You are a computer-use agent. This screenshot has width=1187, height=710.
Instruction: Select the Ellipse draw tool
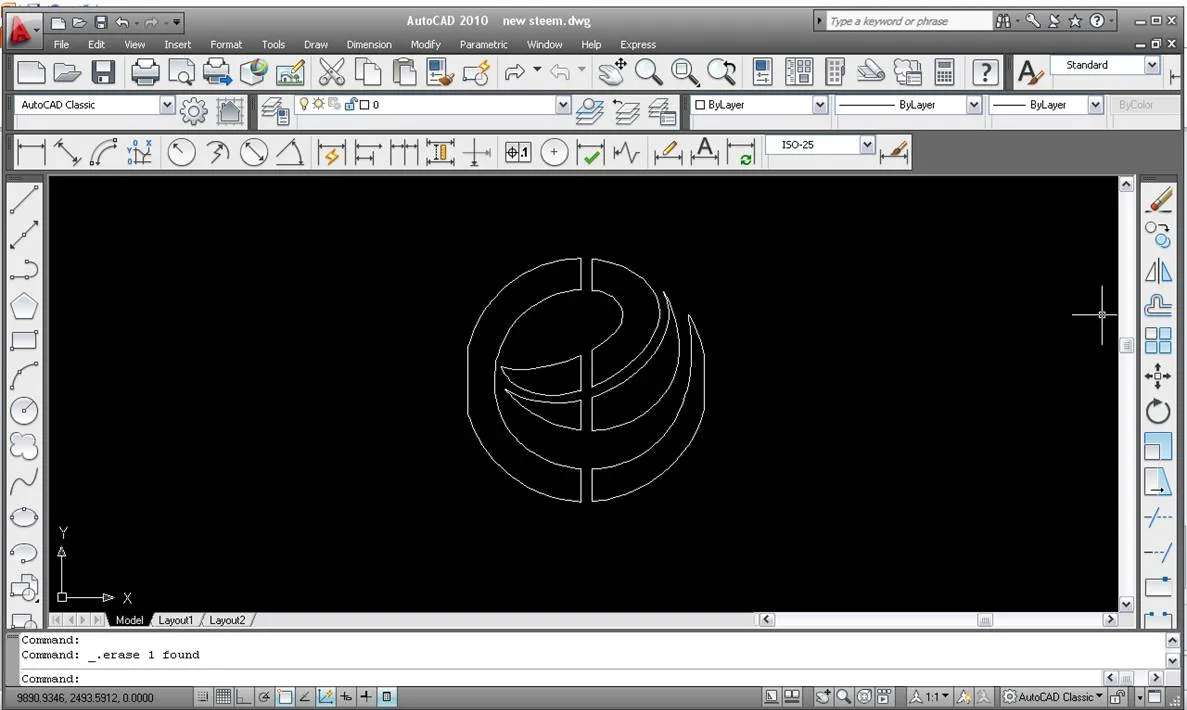[24, 517]
